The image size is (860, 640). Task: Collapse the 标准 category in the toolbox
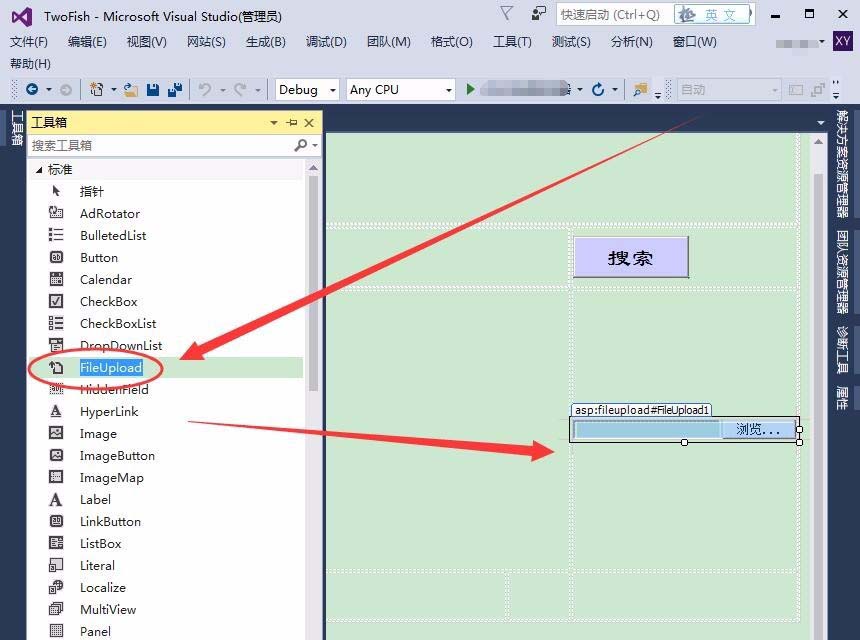[x=40, y=169]
